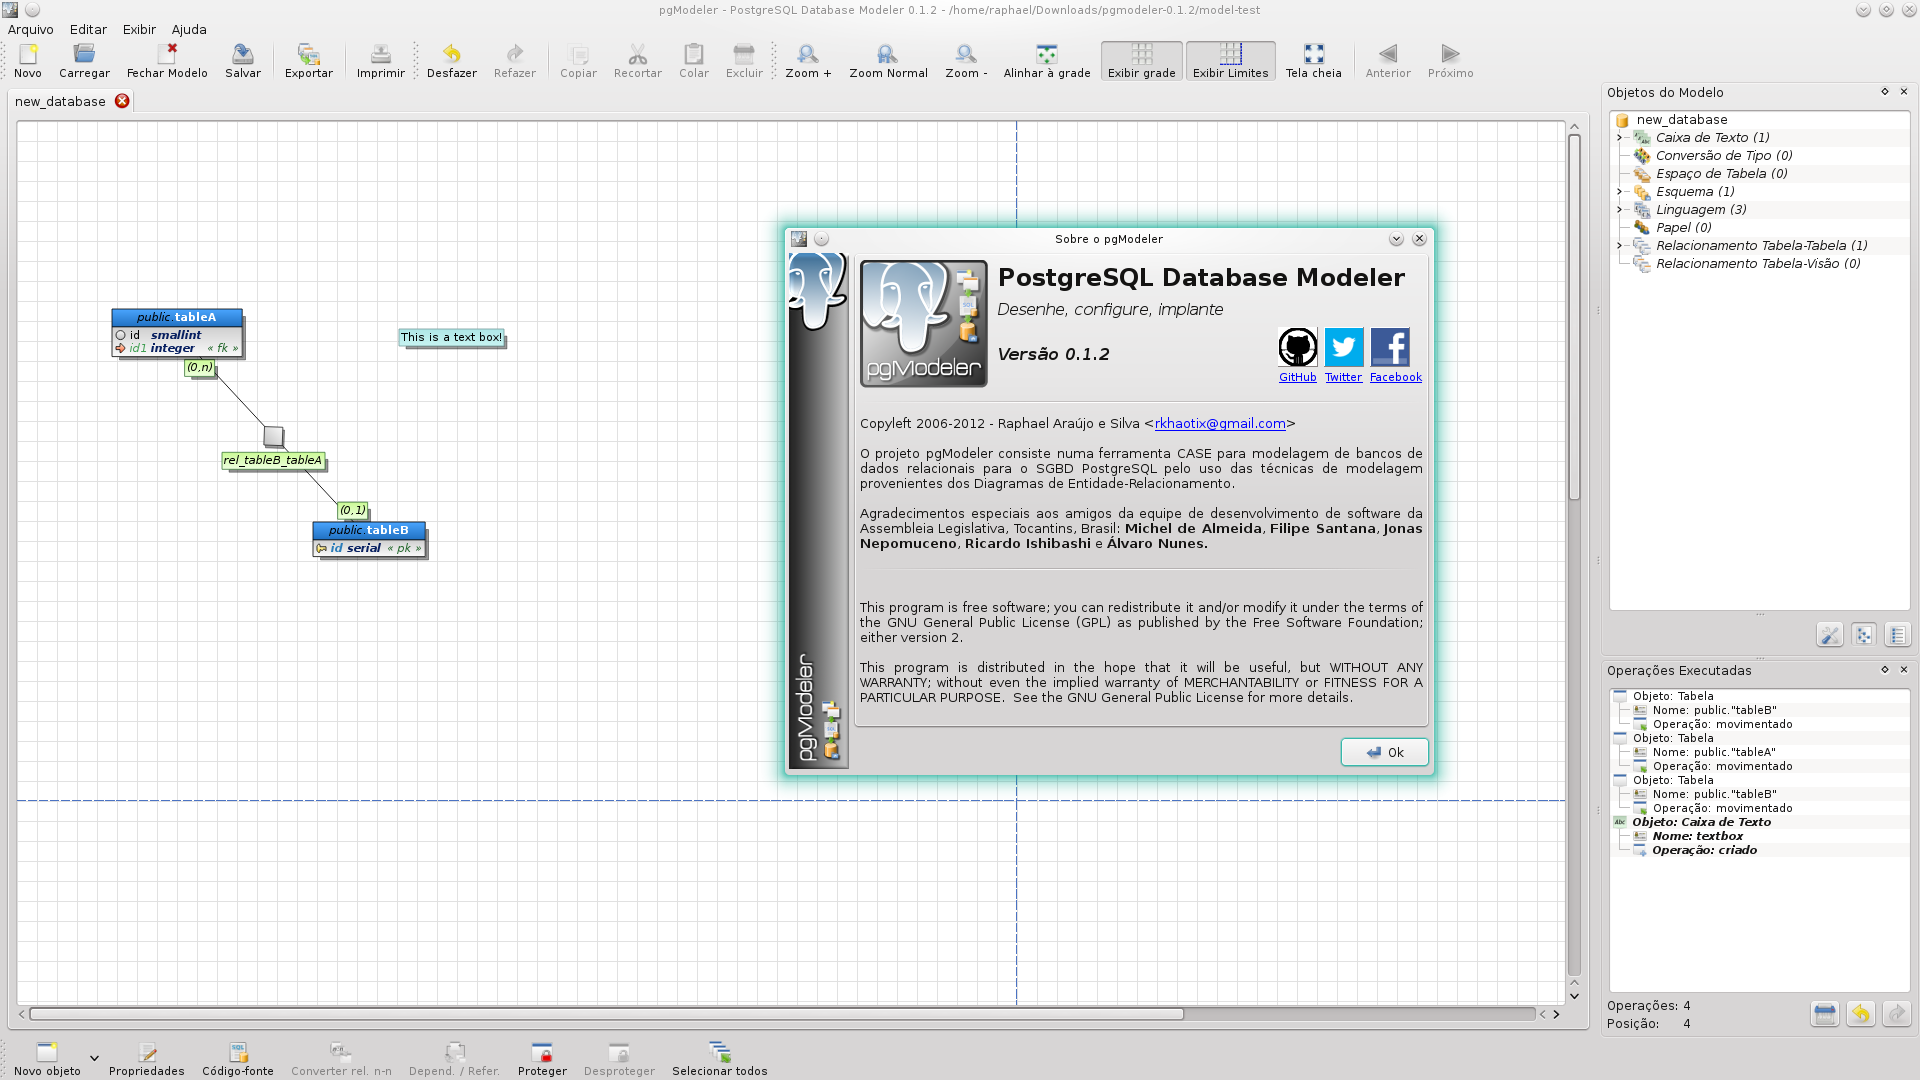
Task: Close the new_database tab
Action: click(122, 101)
